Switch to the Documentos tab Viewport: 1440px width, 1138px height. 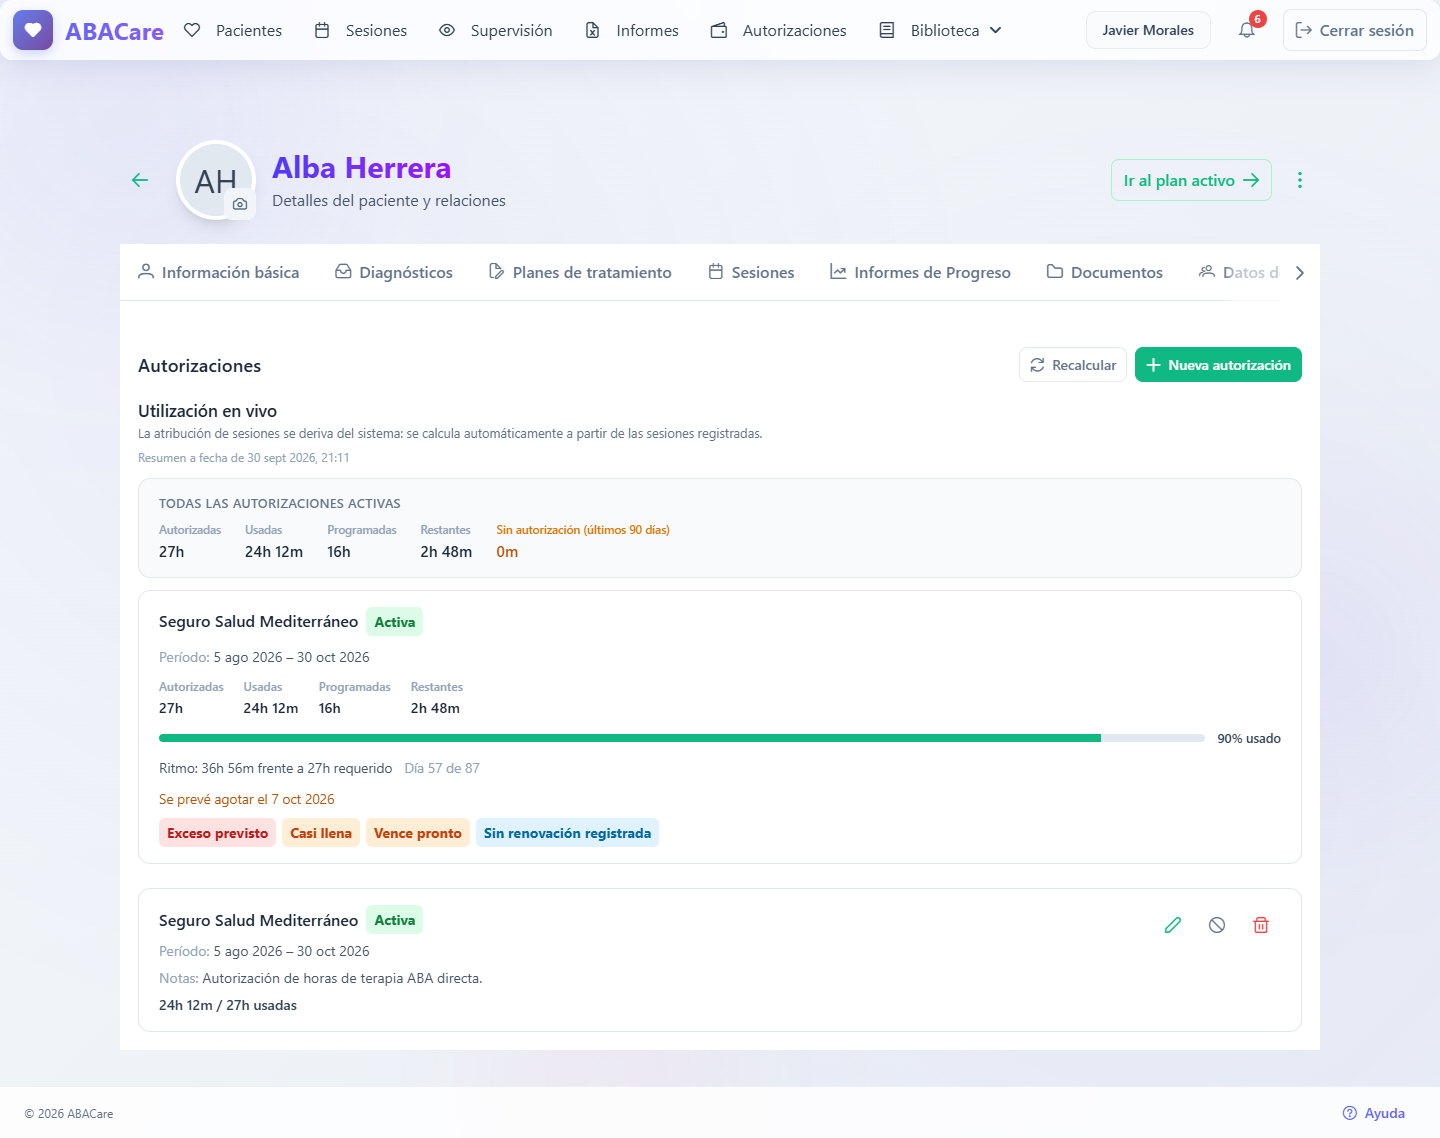coord(1105,272)
